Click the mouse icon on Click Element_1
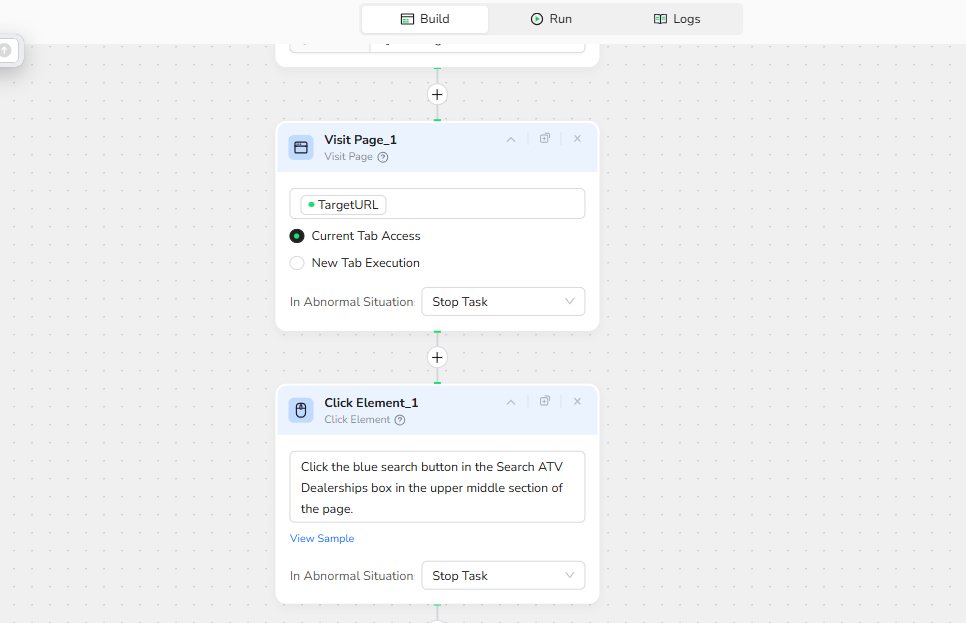The image size is (966, 623). (301, 410)
